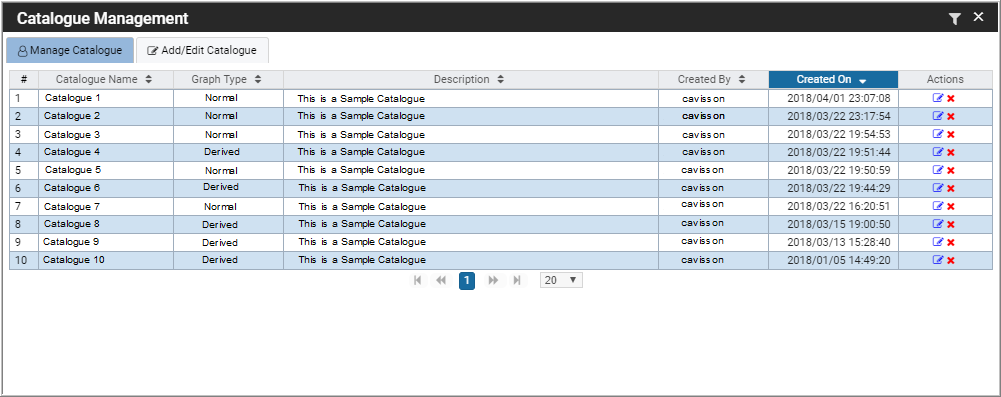Remove Catalogue 5 via red delete icon
The image size is (1001, 397).
click(x=951, y=170)
